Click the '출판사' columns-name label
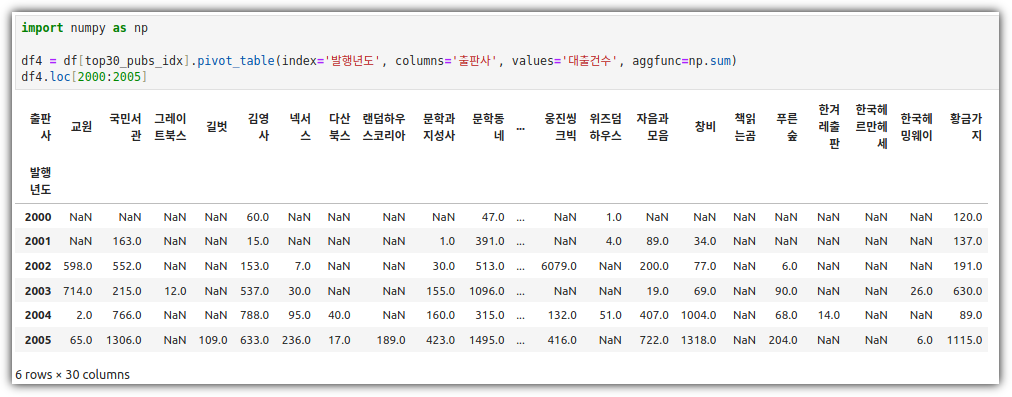The width and height of the screenshot is (1012, 397). tap(40, 127)
